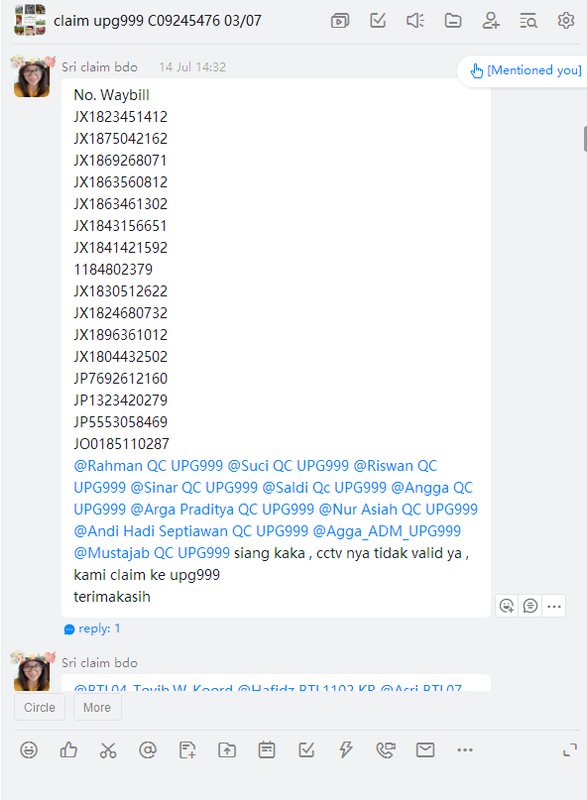Image resolution: width=587 pixels, height=800 pixels.
Task: Jump to the Mentioned you message
Action: tap(525, 70)
